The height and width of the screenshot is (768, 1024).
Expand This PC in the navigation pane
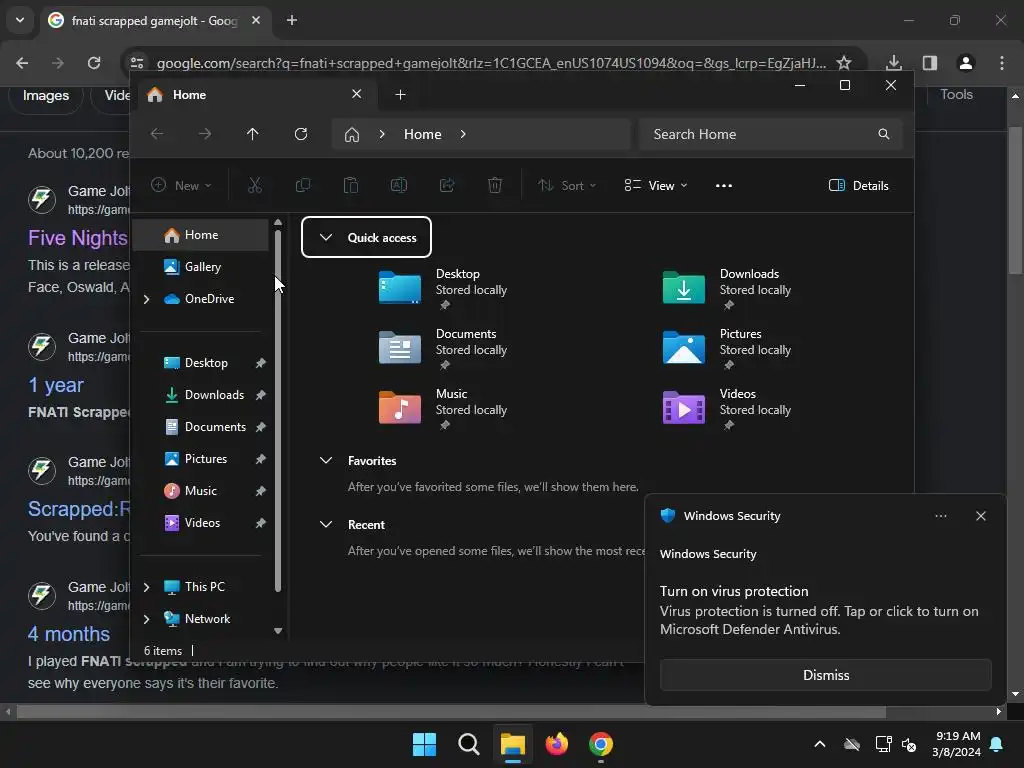click(x=146, y=587)
